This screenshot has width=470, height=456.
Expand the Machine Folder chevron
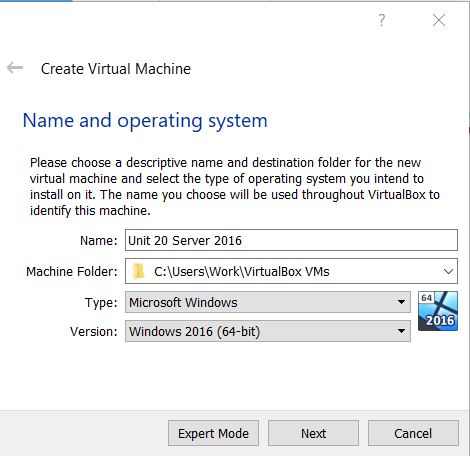click(x=448, y=271)
